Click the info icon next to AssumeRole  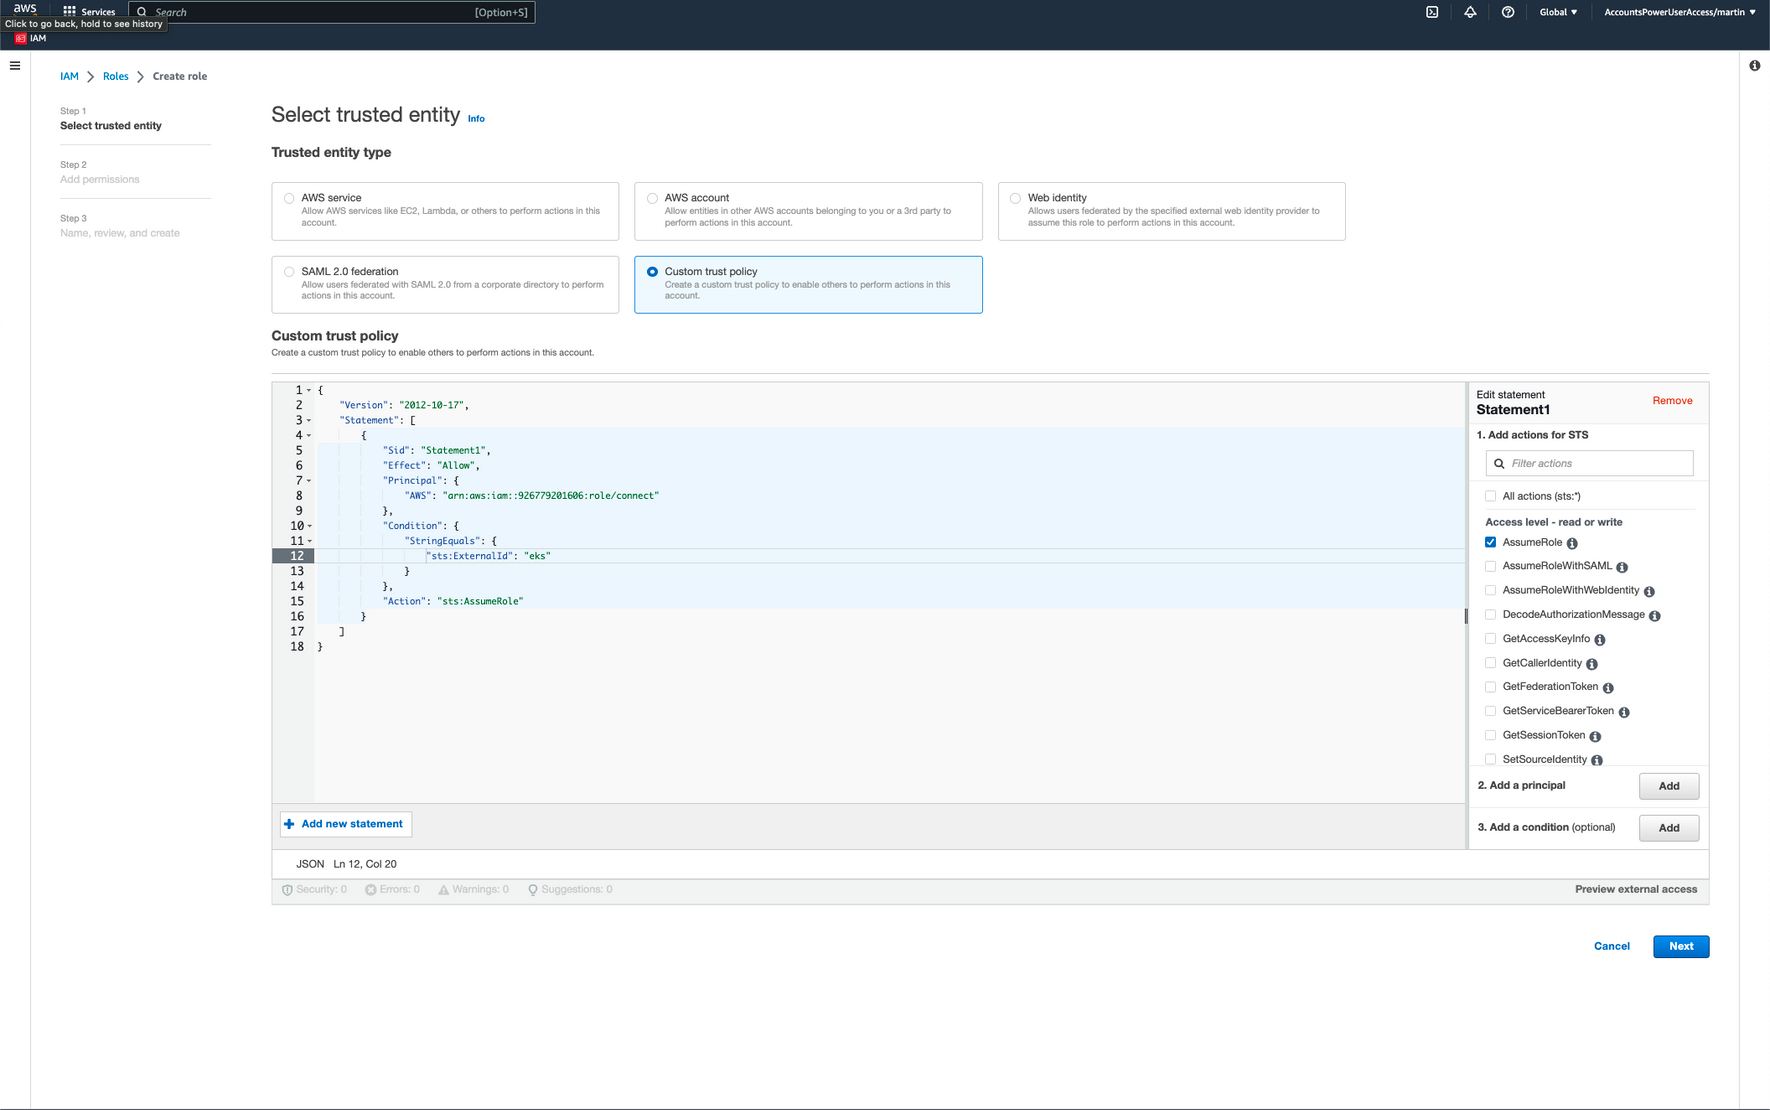coord(1571,542)
